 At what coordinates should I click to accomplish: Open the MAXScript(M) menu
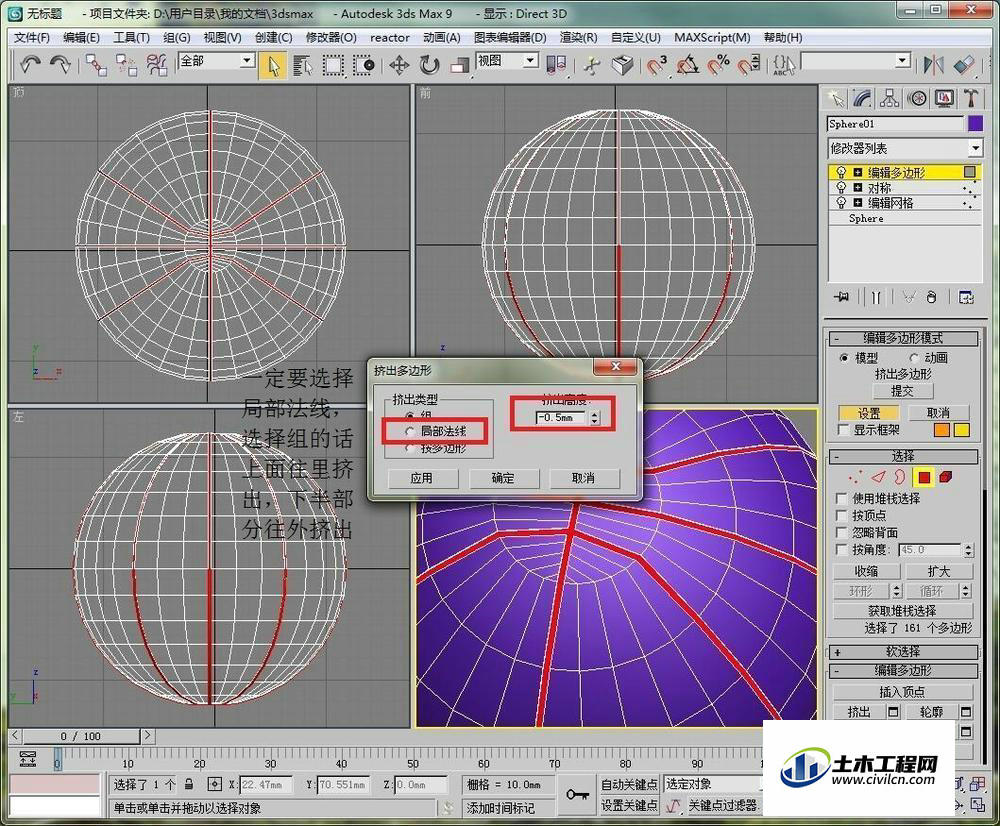click(712, 38)
